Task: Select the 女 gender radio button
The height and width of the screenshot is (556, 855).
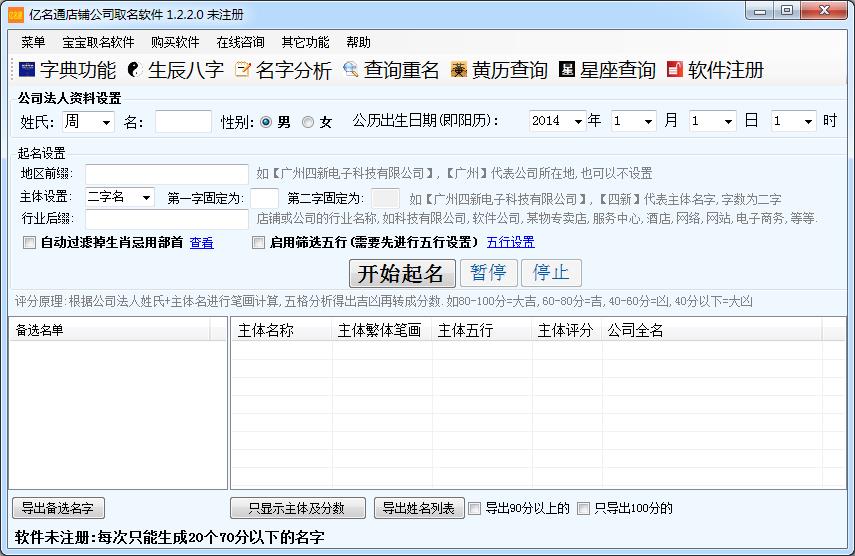Action: [308, 122]
